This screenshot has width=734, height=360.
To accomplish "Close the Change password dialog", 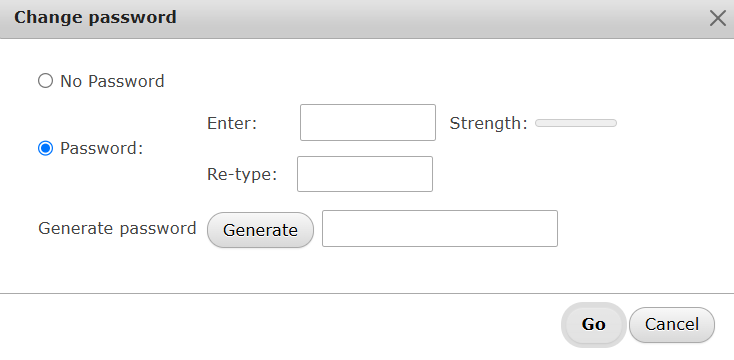I will pyautogui.click(x=717, y=18).
